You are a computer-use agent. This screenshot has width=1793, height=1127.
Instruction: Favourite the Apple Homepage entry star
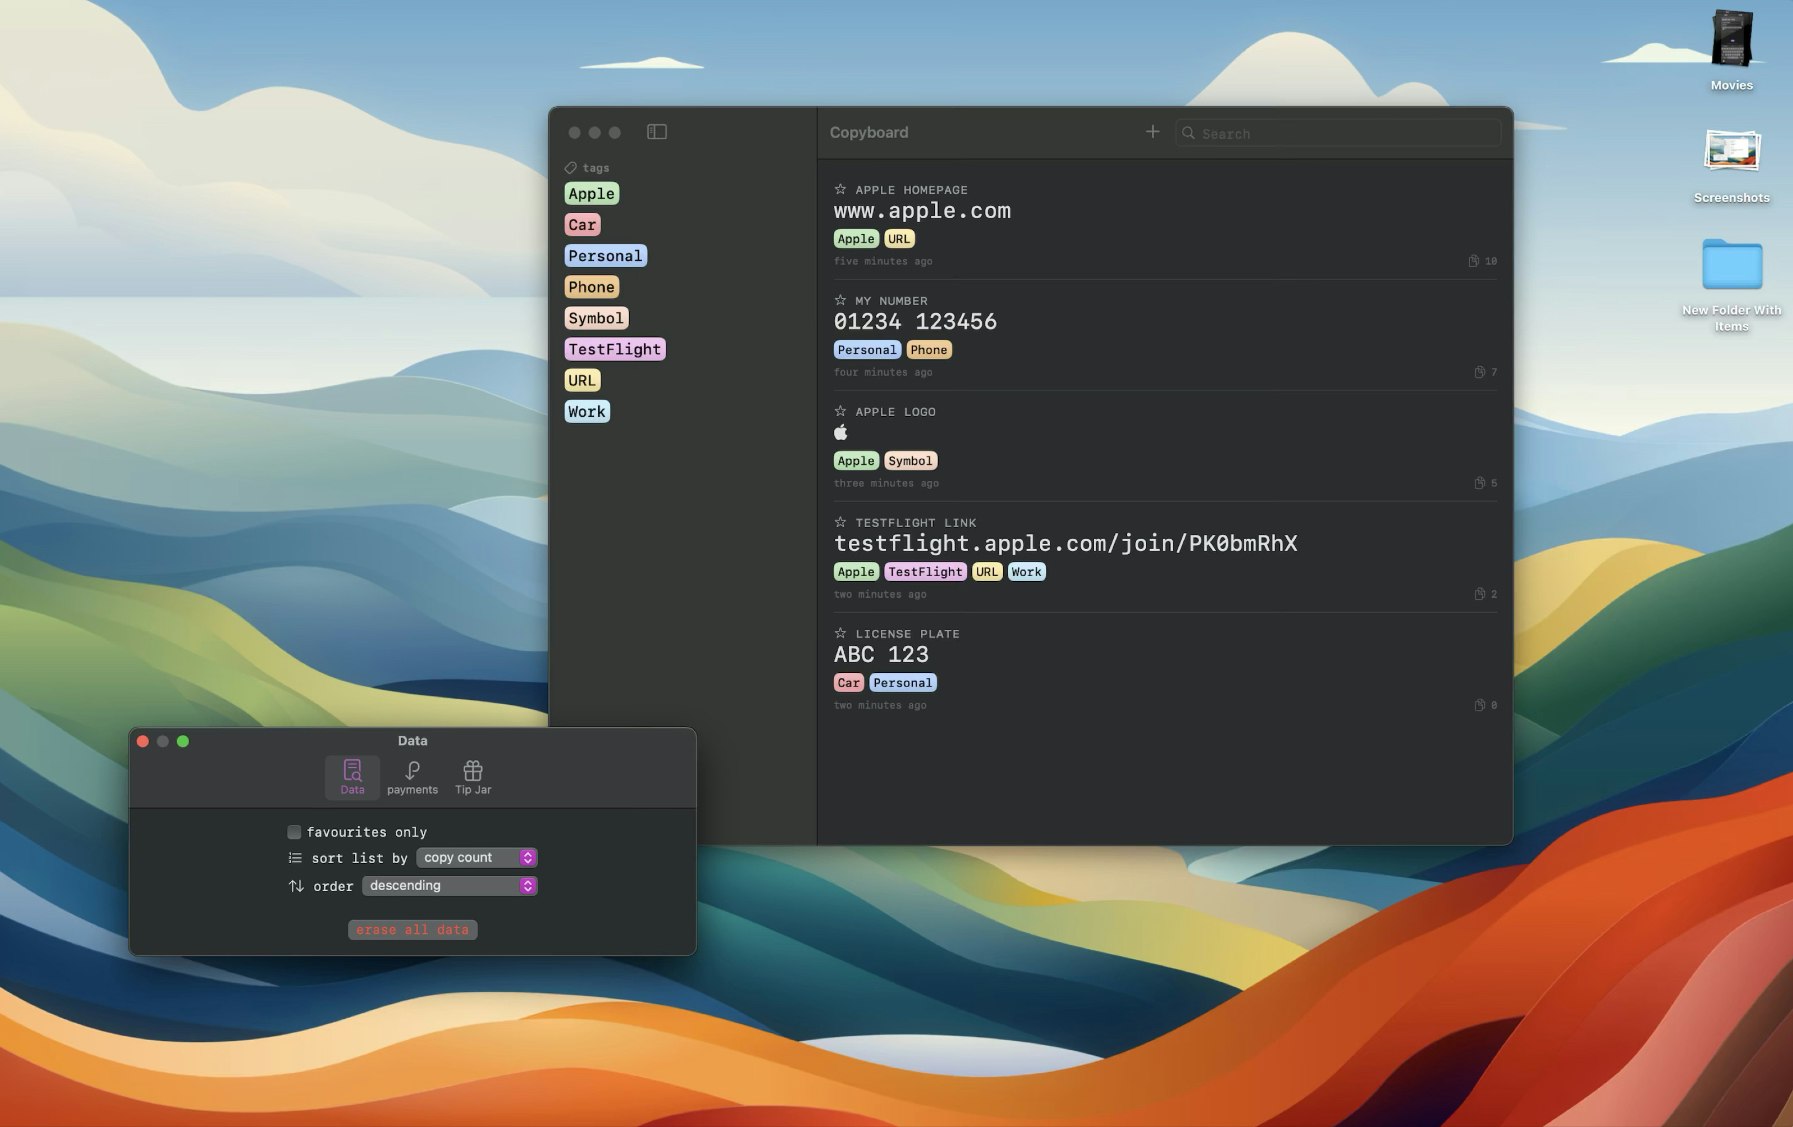[841, 189]
